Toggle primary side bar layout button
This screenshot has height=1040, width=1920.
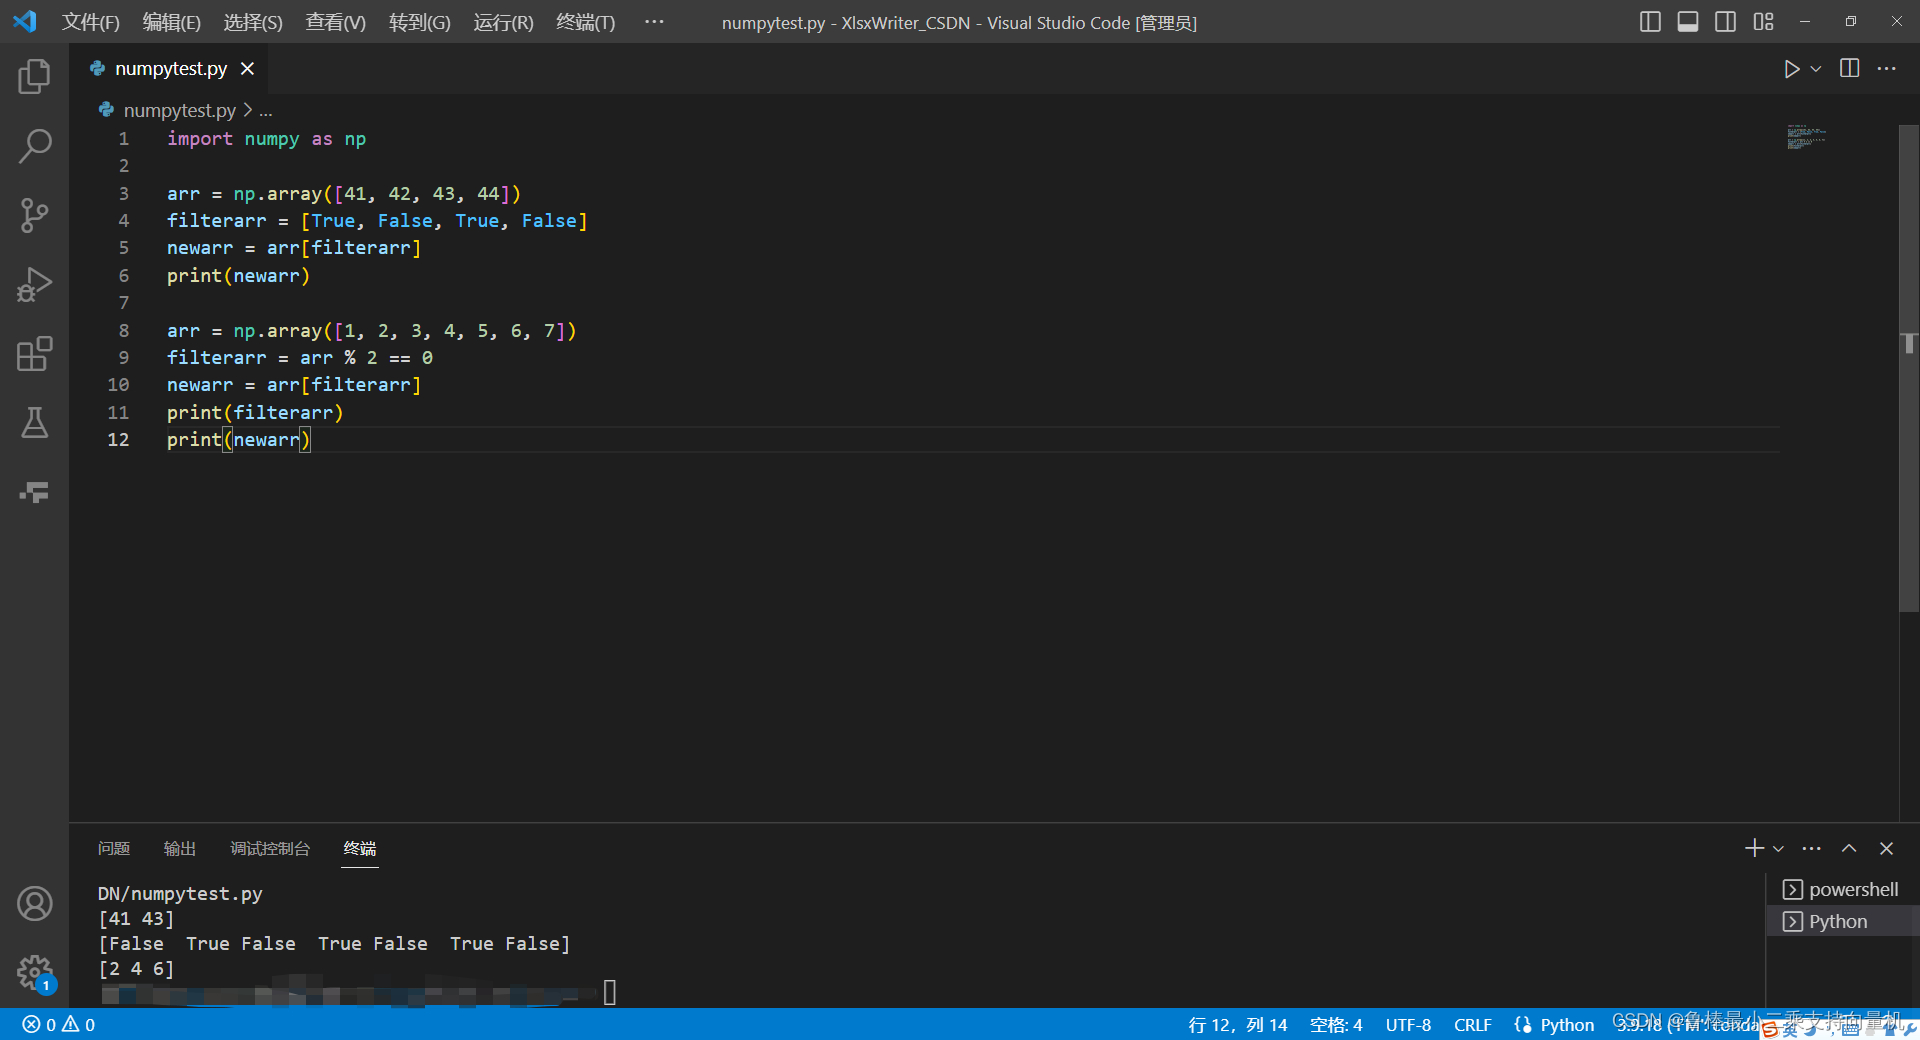click(1651, 21)
